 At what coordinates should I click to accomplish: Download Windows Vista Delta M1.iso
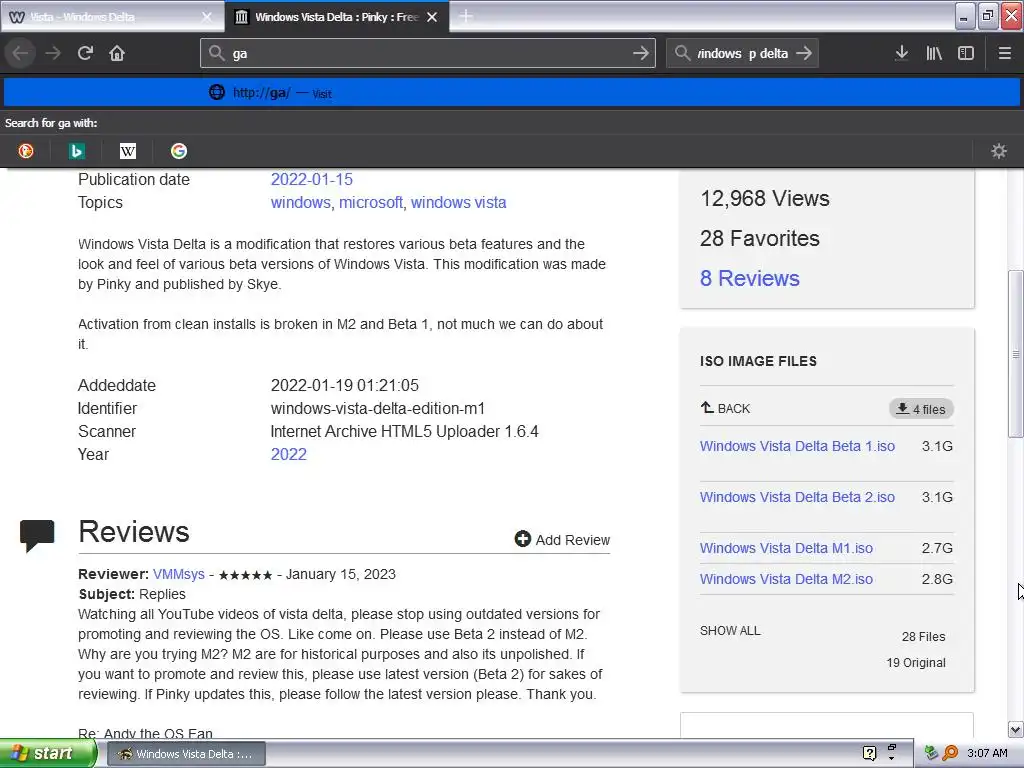pyautogui.click(x=786, y=548)
